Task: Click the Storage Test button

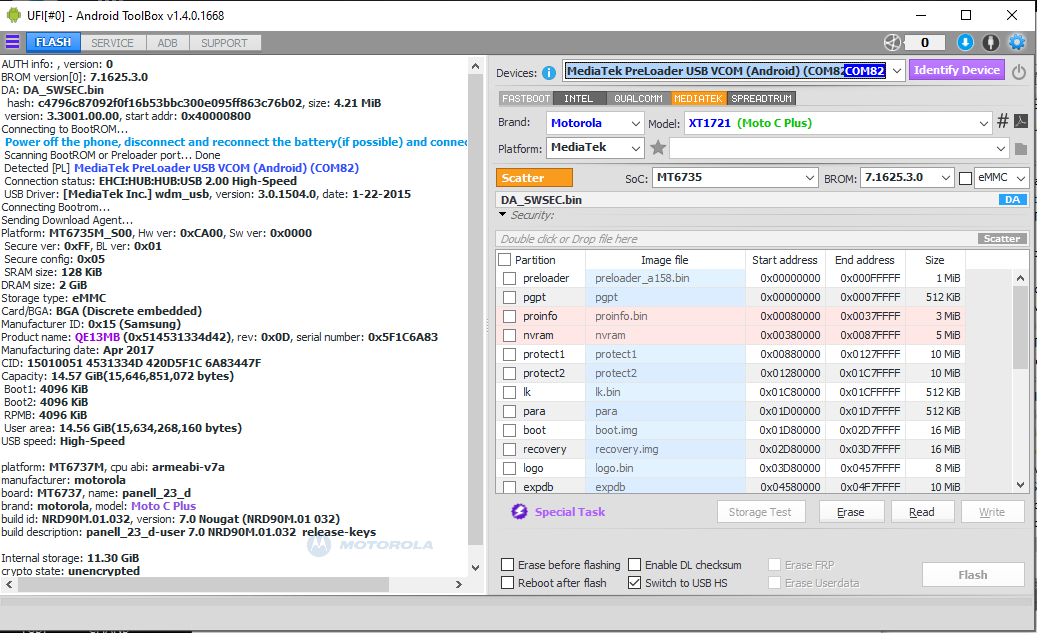Action: click(761, 512)
